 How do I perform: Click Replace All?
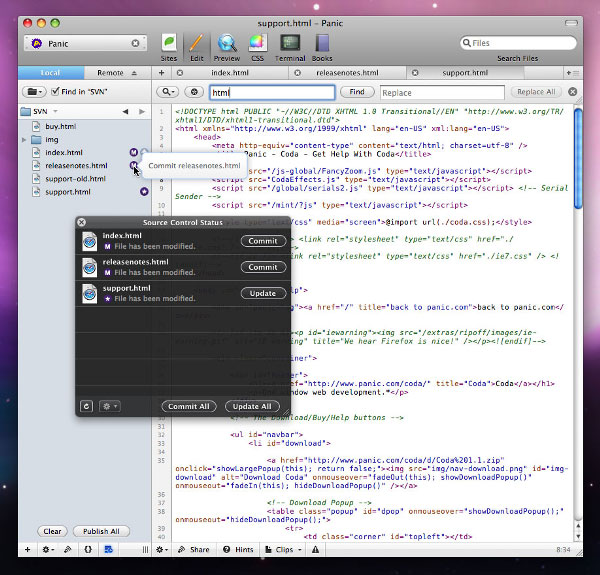pos(536,92)
